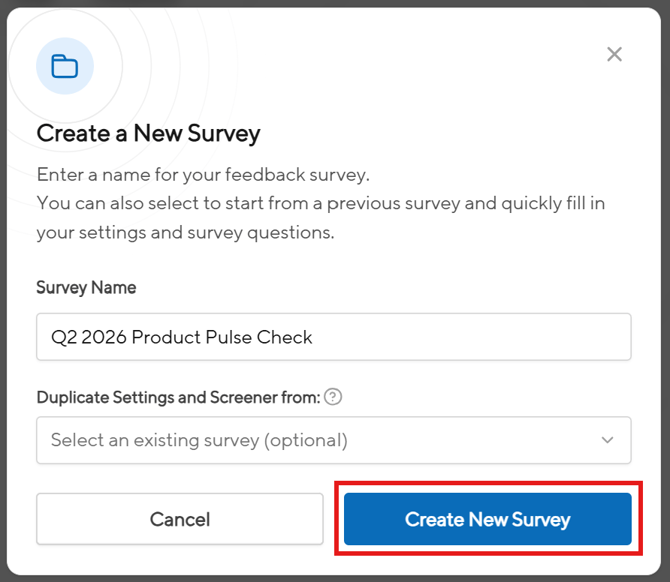Click the word 'Q2' in the name field

pos(64,337)
